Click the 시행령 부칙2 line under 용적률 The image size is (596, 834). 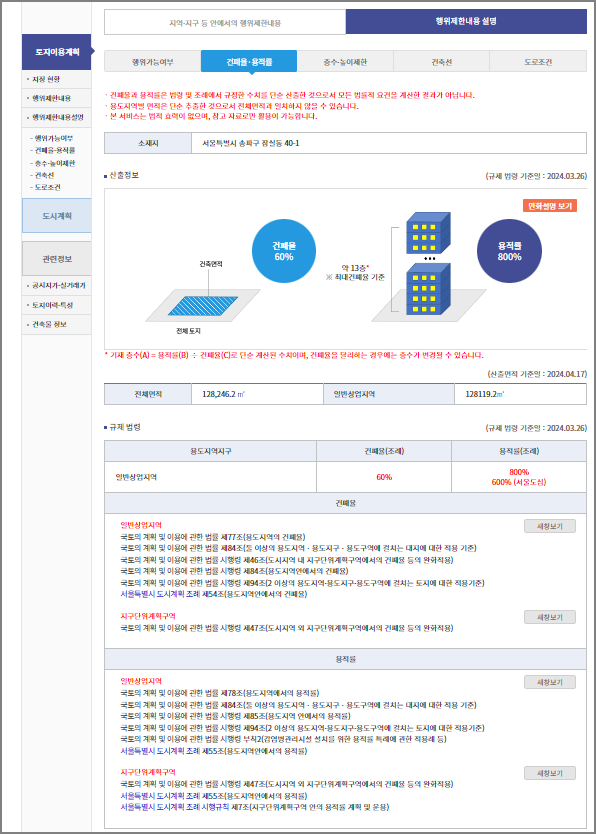point(283,739)
